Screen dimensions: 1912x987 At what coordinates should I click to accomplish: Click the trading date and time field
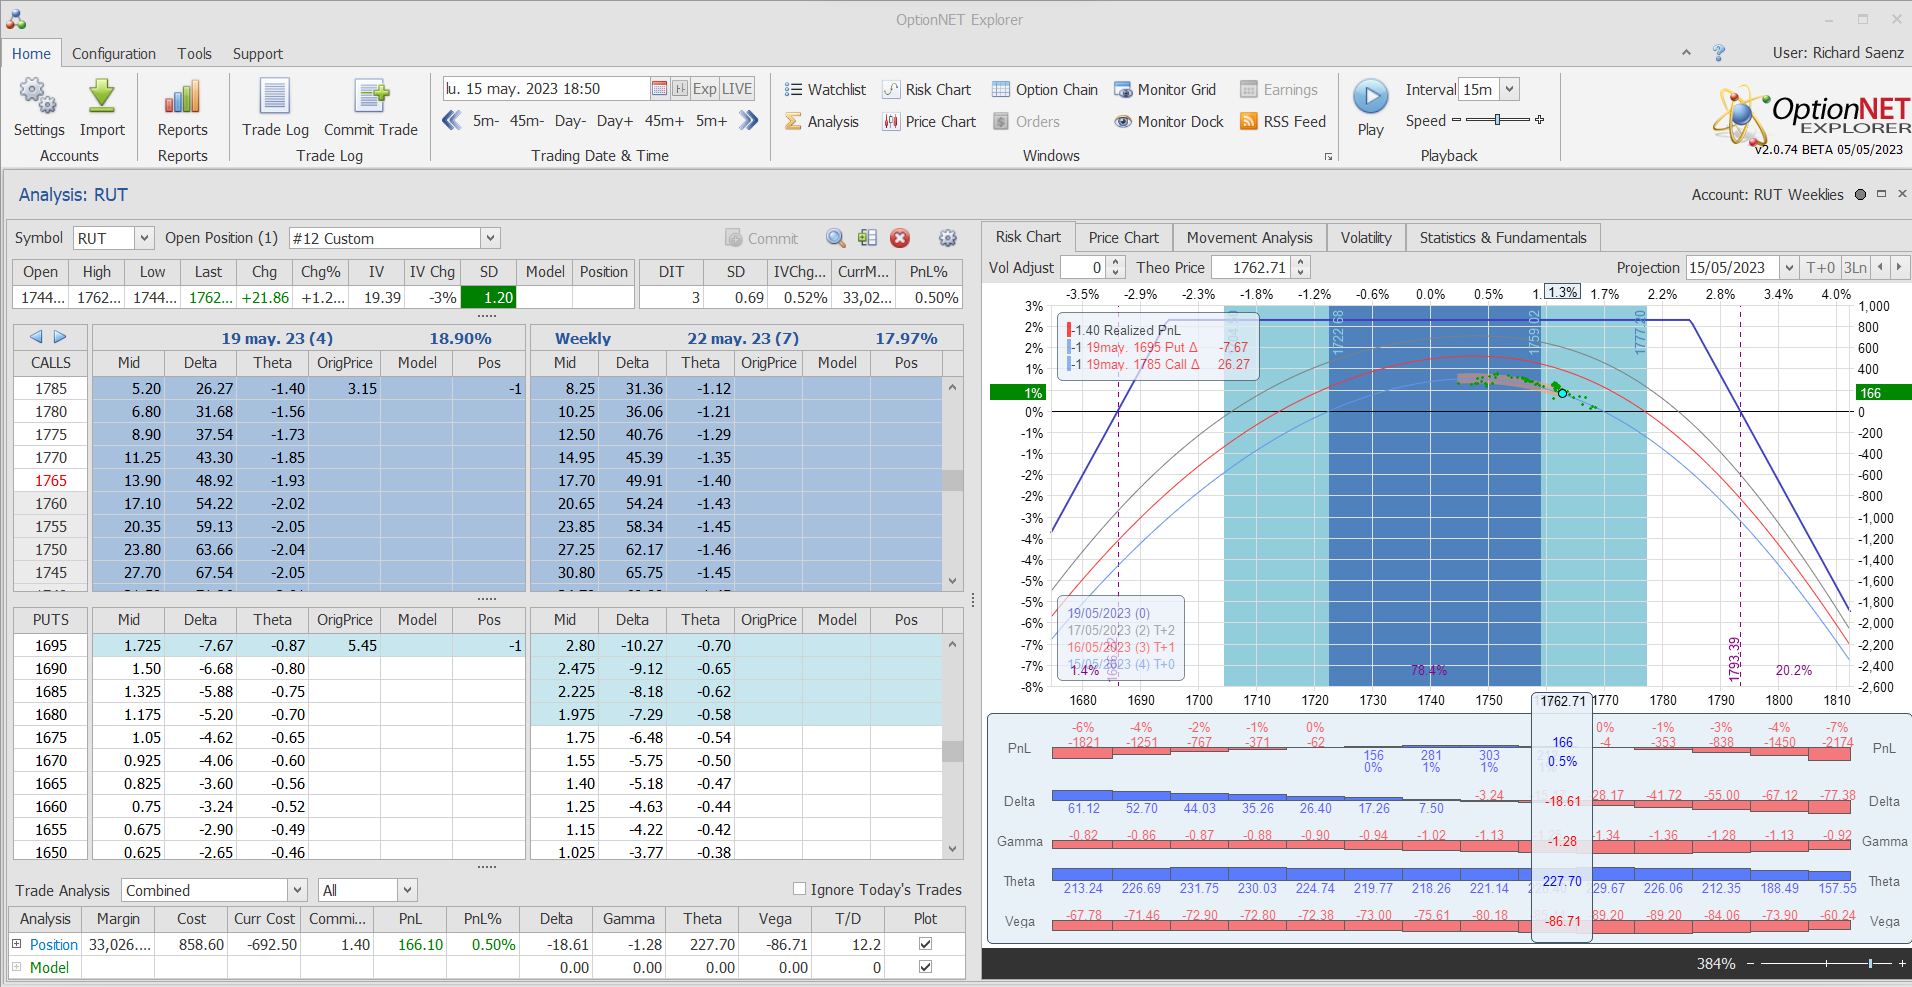pyautogui.click(x=546, y=88)
